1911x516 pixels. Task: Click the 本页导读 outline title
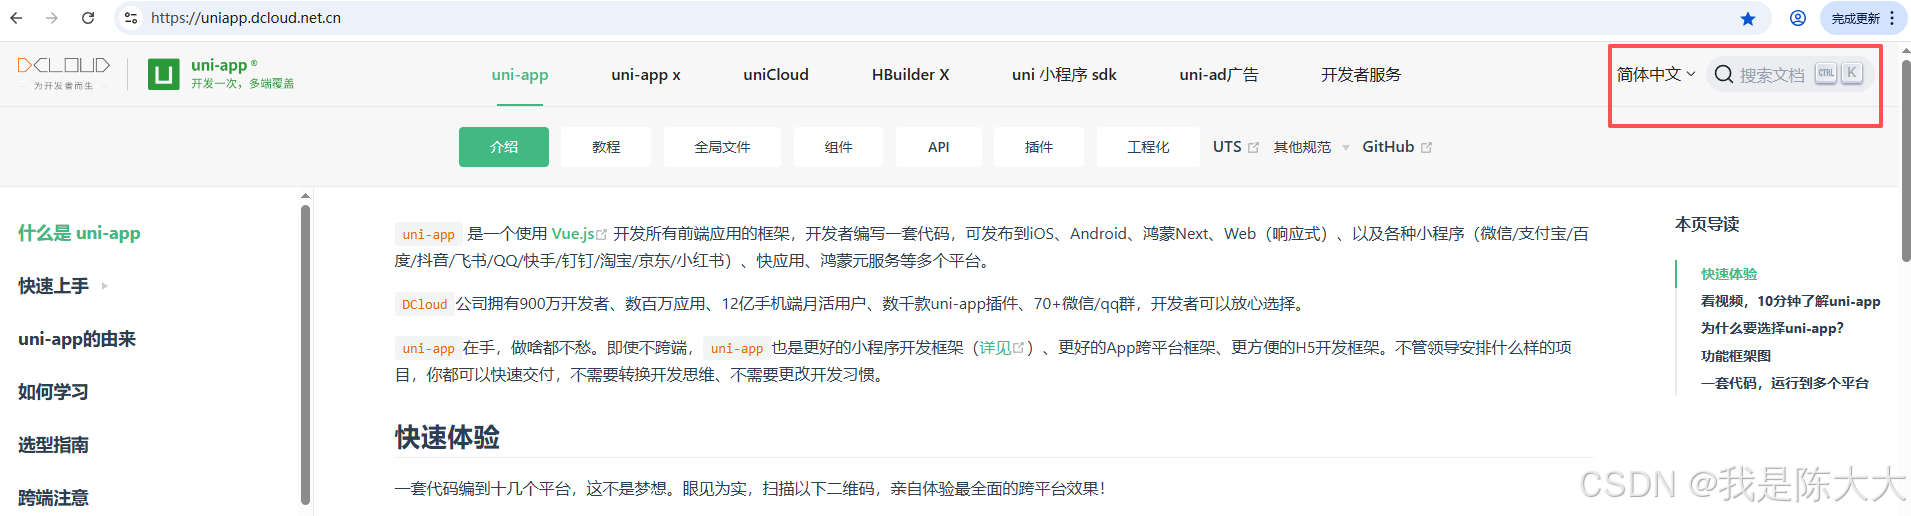click(1707, 224)
